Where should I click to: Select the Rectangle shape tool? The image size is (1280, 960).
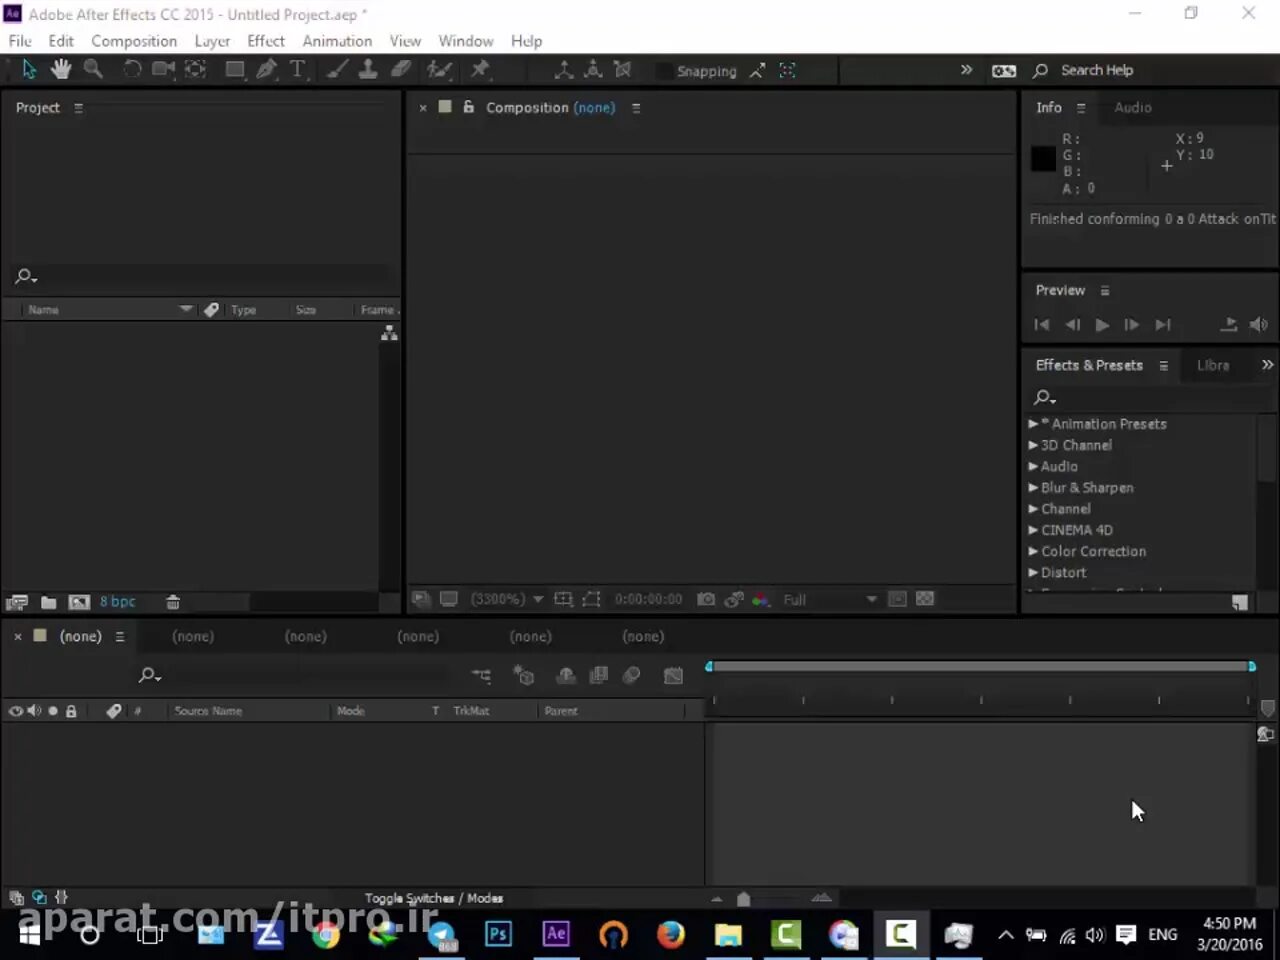[235, 69]
